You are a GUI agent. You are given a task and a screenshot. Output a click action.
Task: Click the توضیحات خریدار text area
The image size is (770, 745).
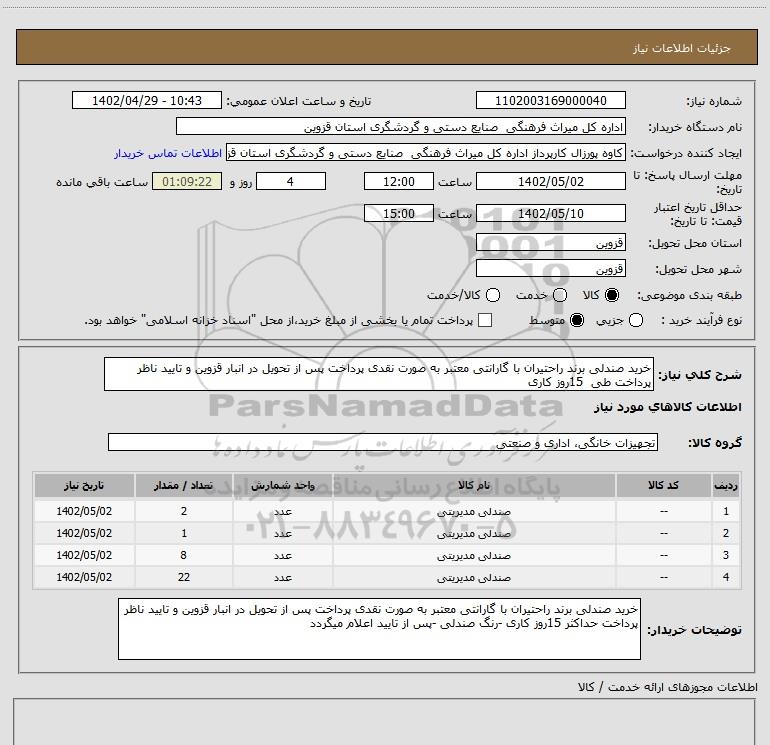[379, 629]
